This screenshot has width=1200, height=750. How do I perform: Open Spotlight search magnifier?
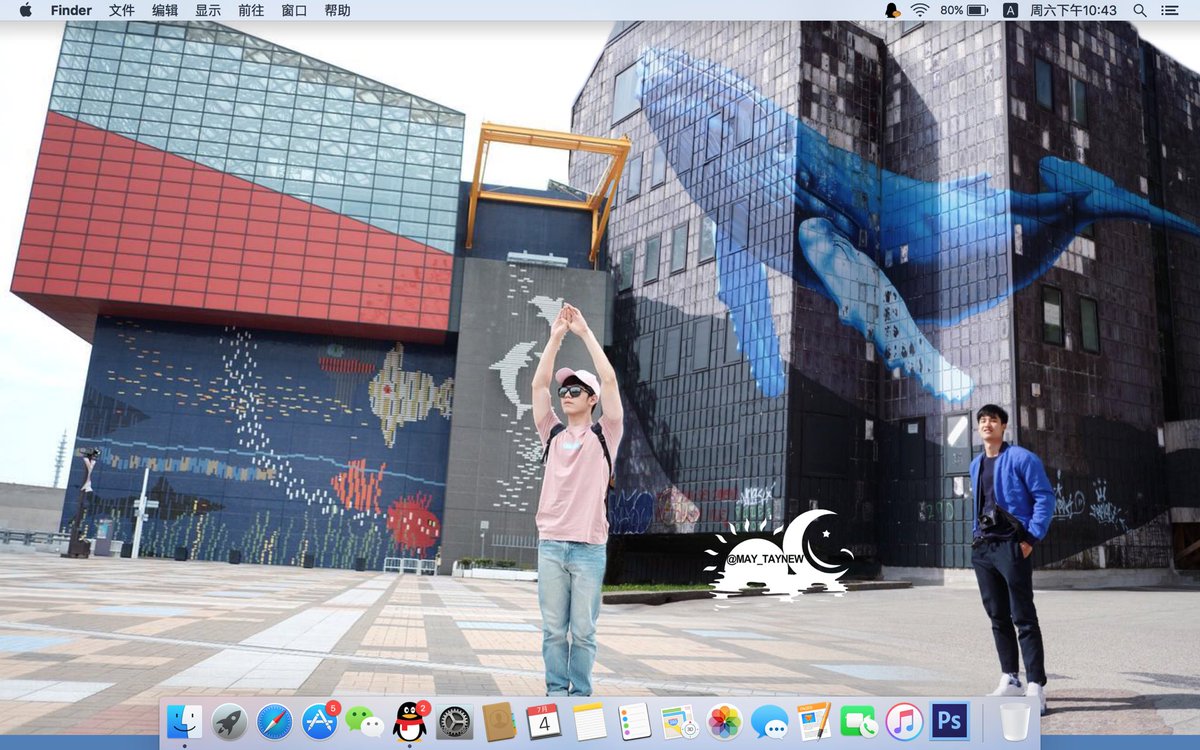click(1140, 10)
